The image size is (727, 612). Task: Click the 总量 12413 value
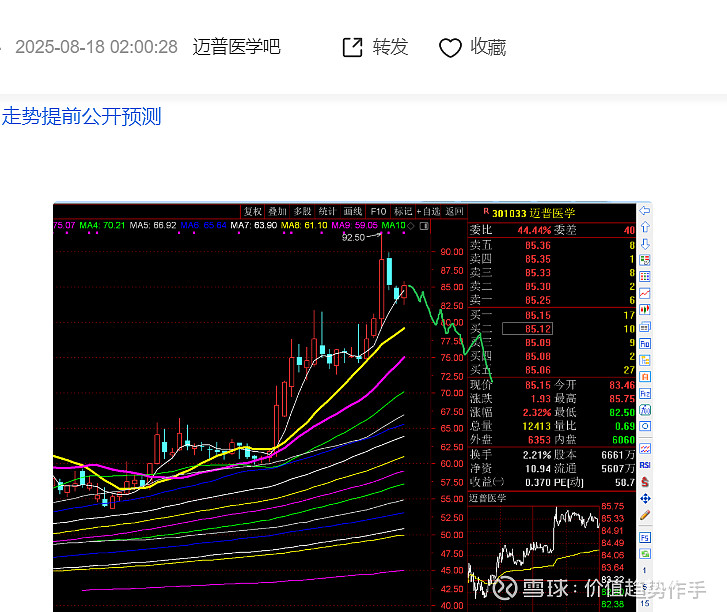pyautogui.click(x=537, y=426)
